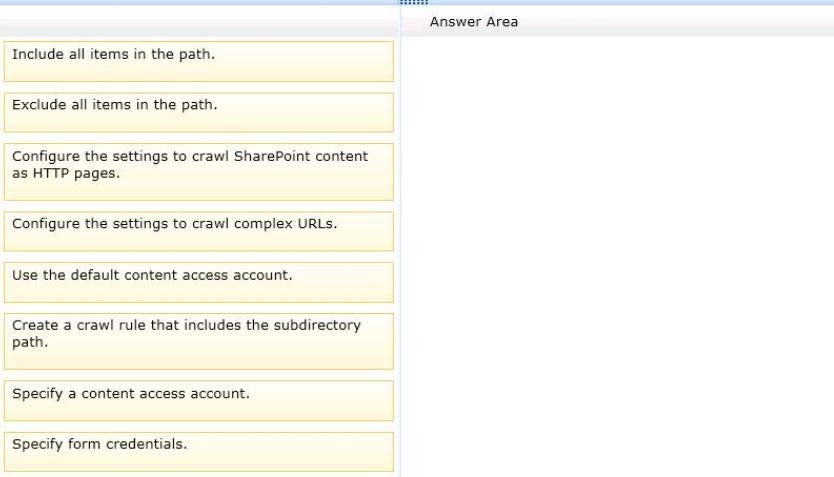
Task: Click the 'Answer Area' header label
Action: [x=473, y=22]
